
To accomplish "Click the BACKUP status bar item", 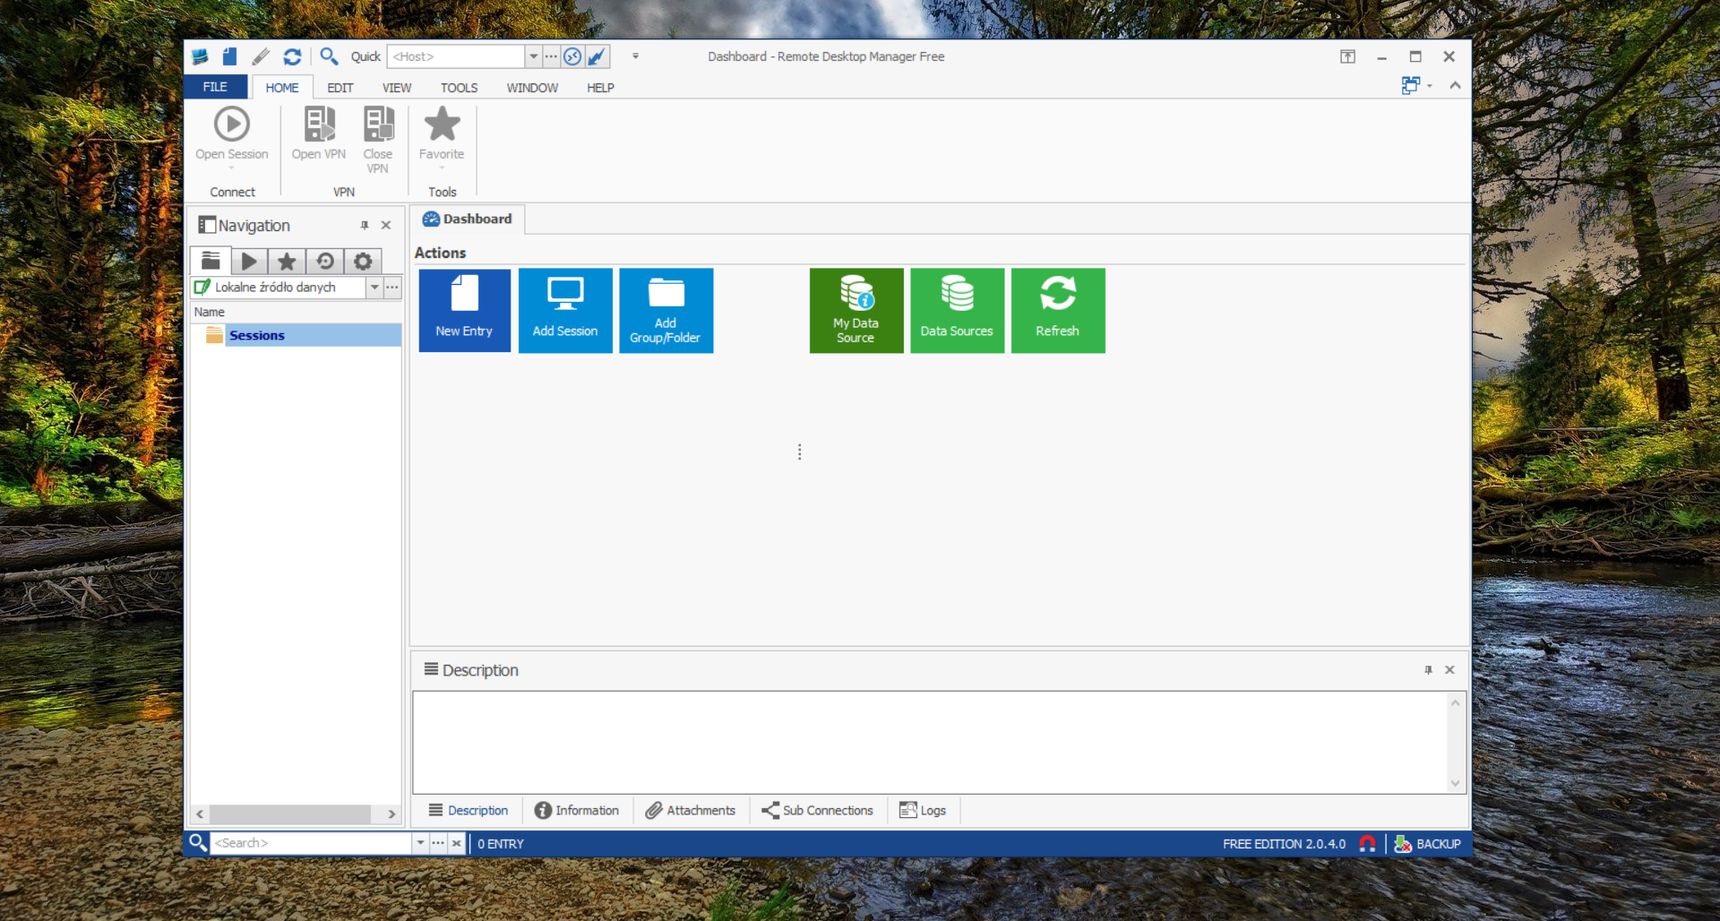I will (x=1428, y=844).
